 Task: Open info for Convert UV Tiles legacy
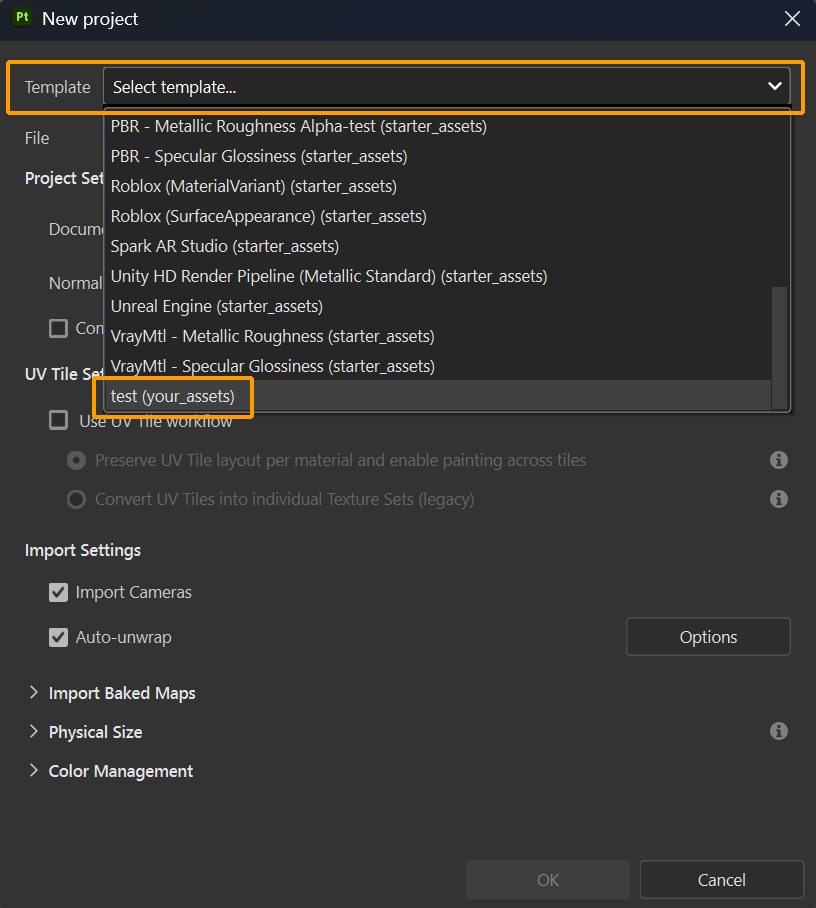pos(778,499)
